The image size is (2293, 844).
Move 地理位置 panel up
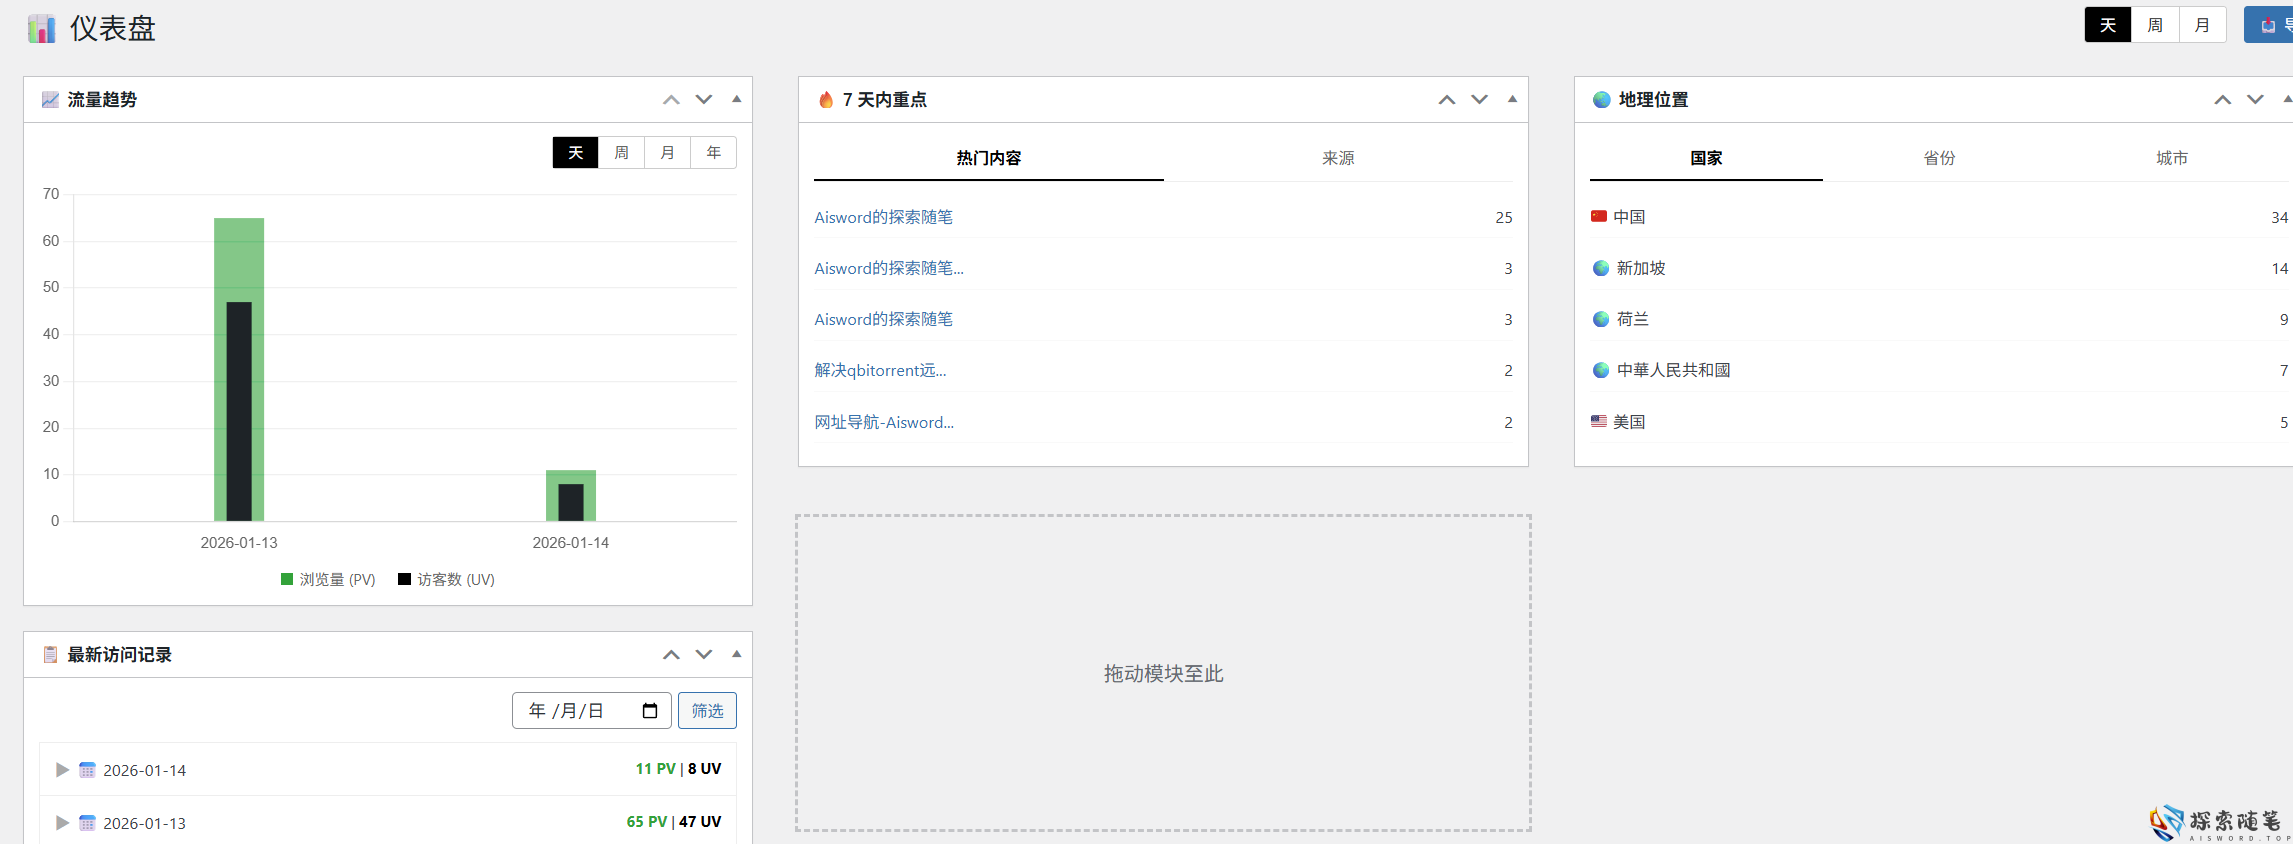click(2222, 99)
